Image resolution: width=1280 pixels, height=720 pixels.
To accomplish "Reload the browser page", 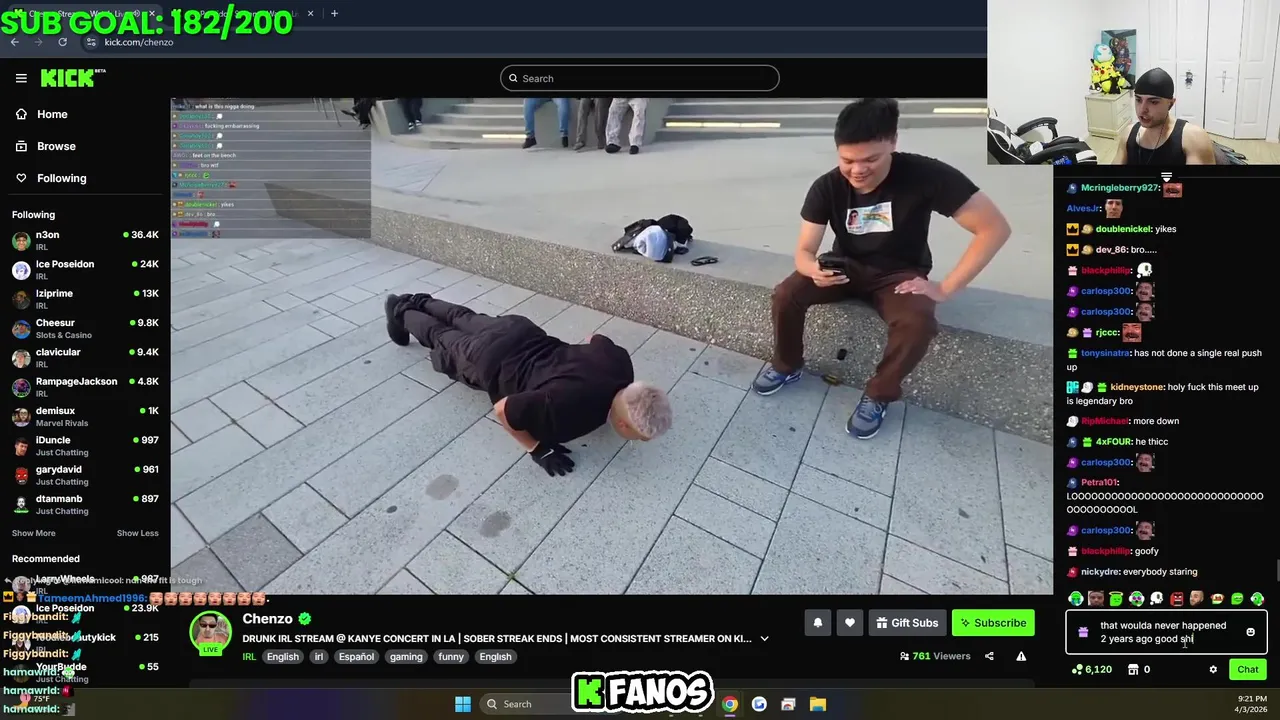I will click(62, 42).
